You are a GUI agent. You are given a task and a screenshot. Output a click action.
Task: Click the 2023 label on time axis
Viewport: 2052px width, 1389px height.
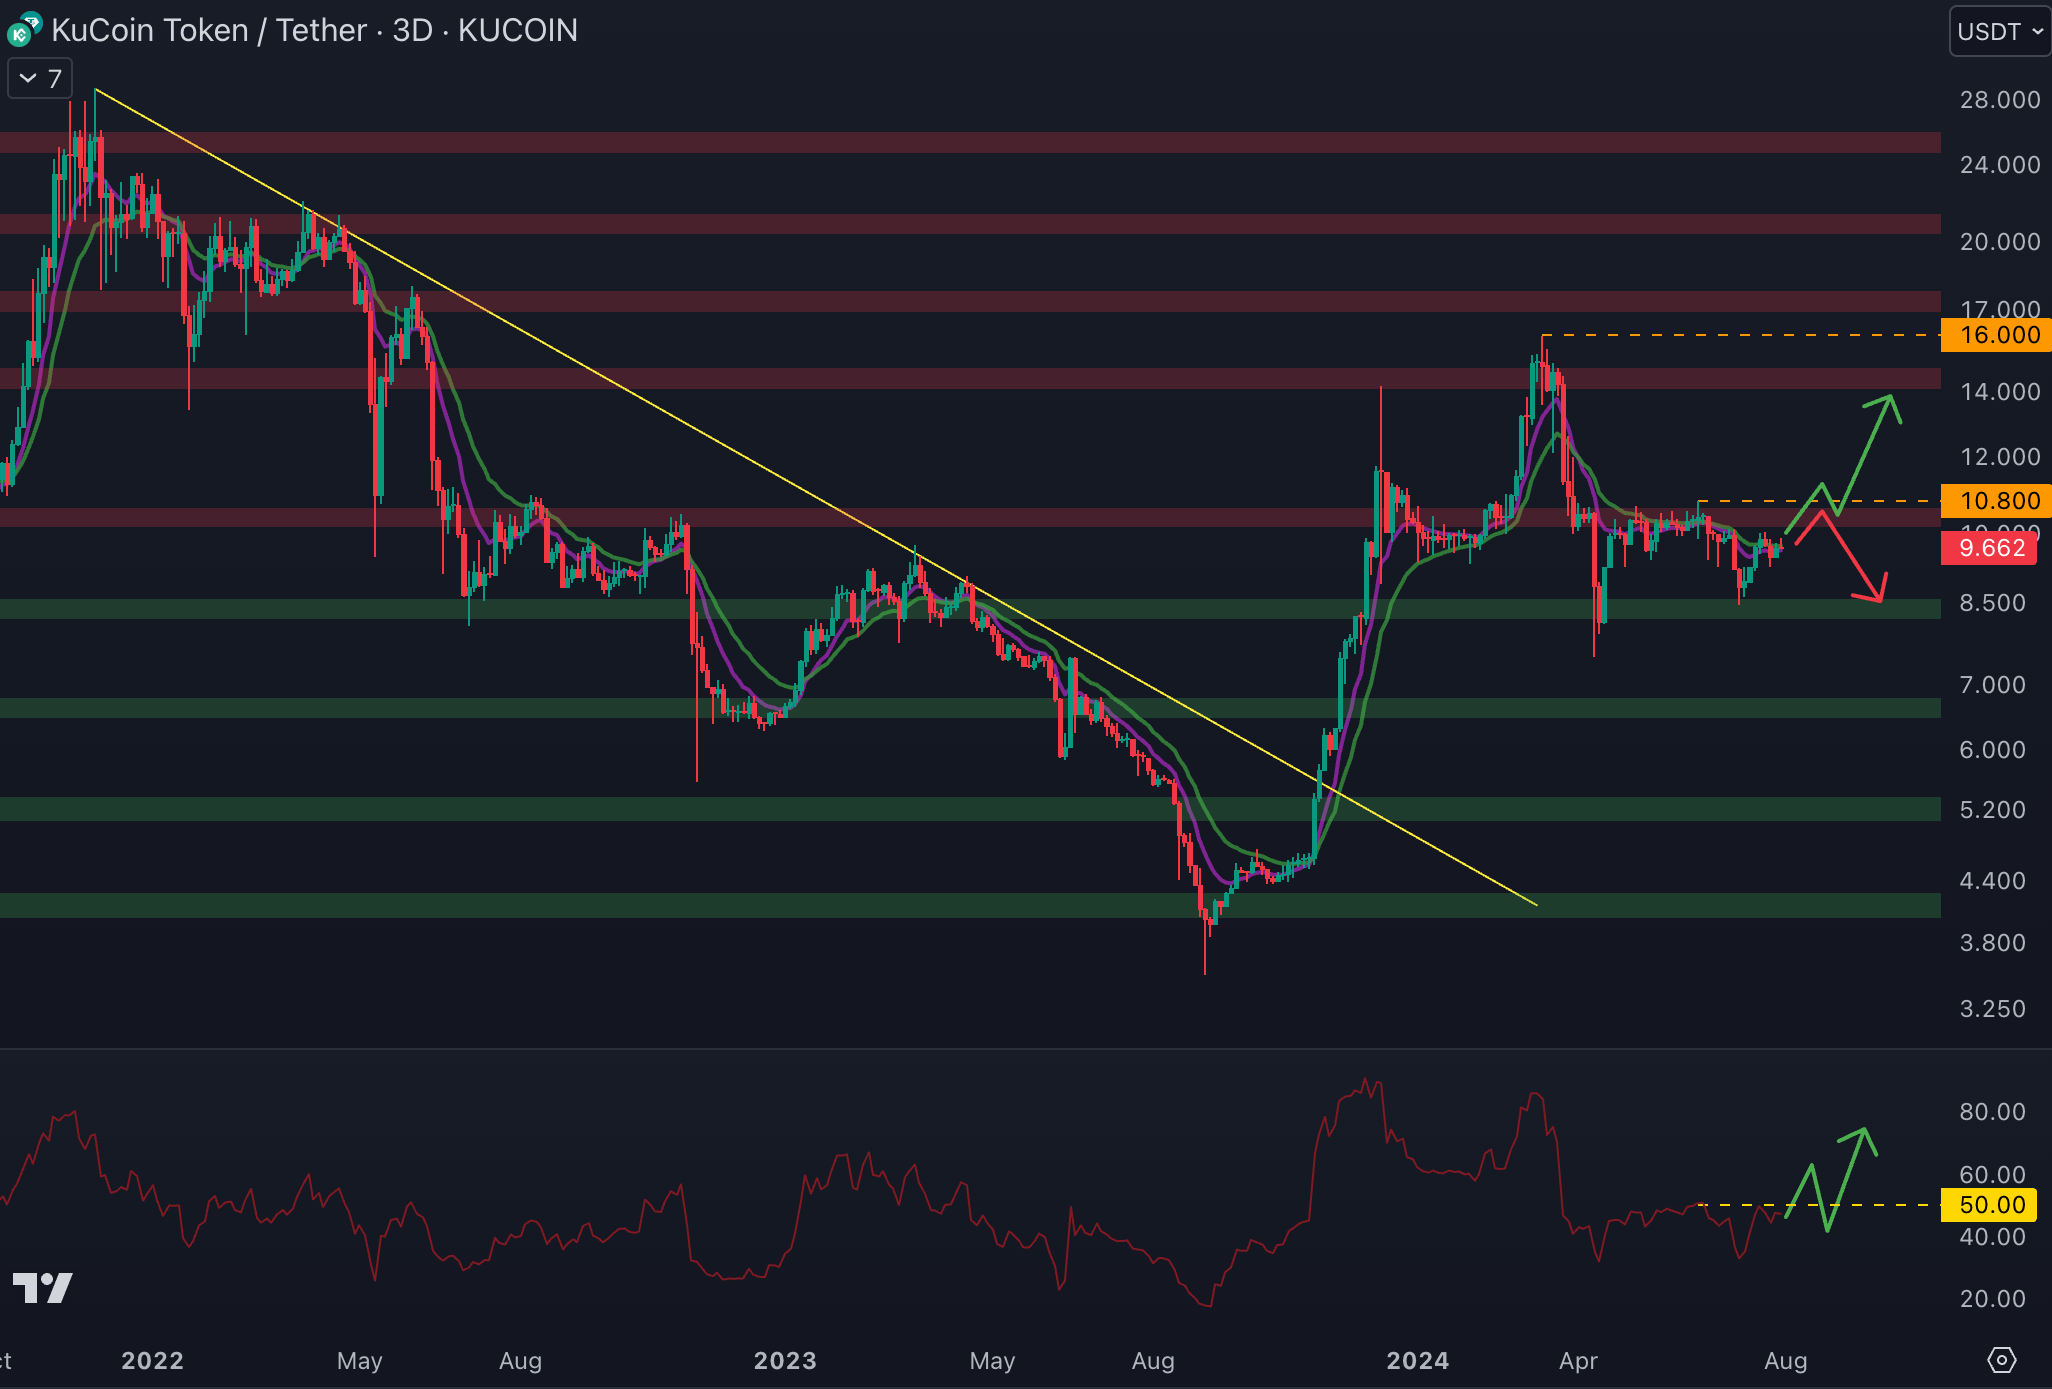tap(785, 1360)
